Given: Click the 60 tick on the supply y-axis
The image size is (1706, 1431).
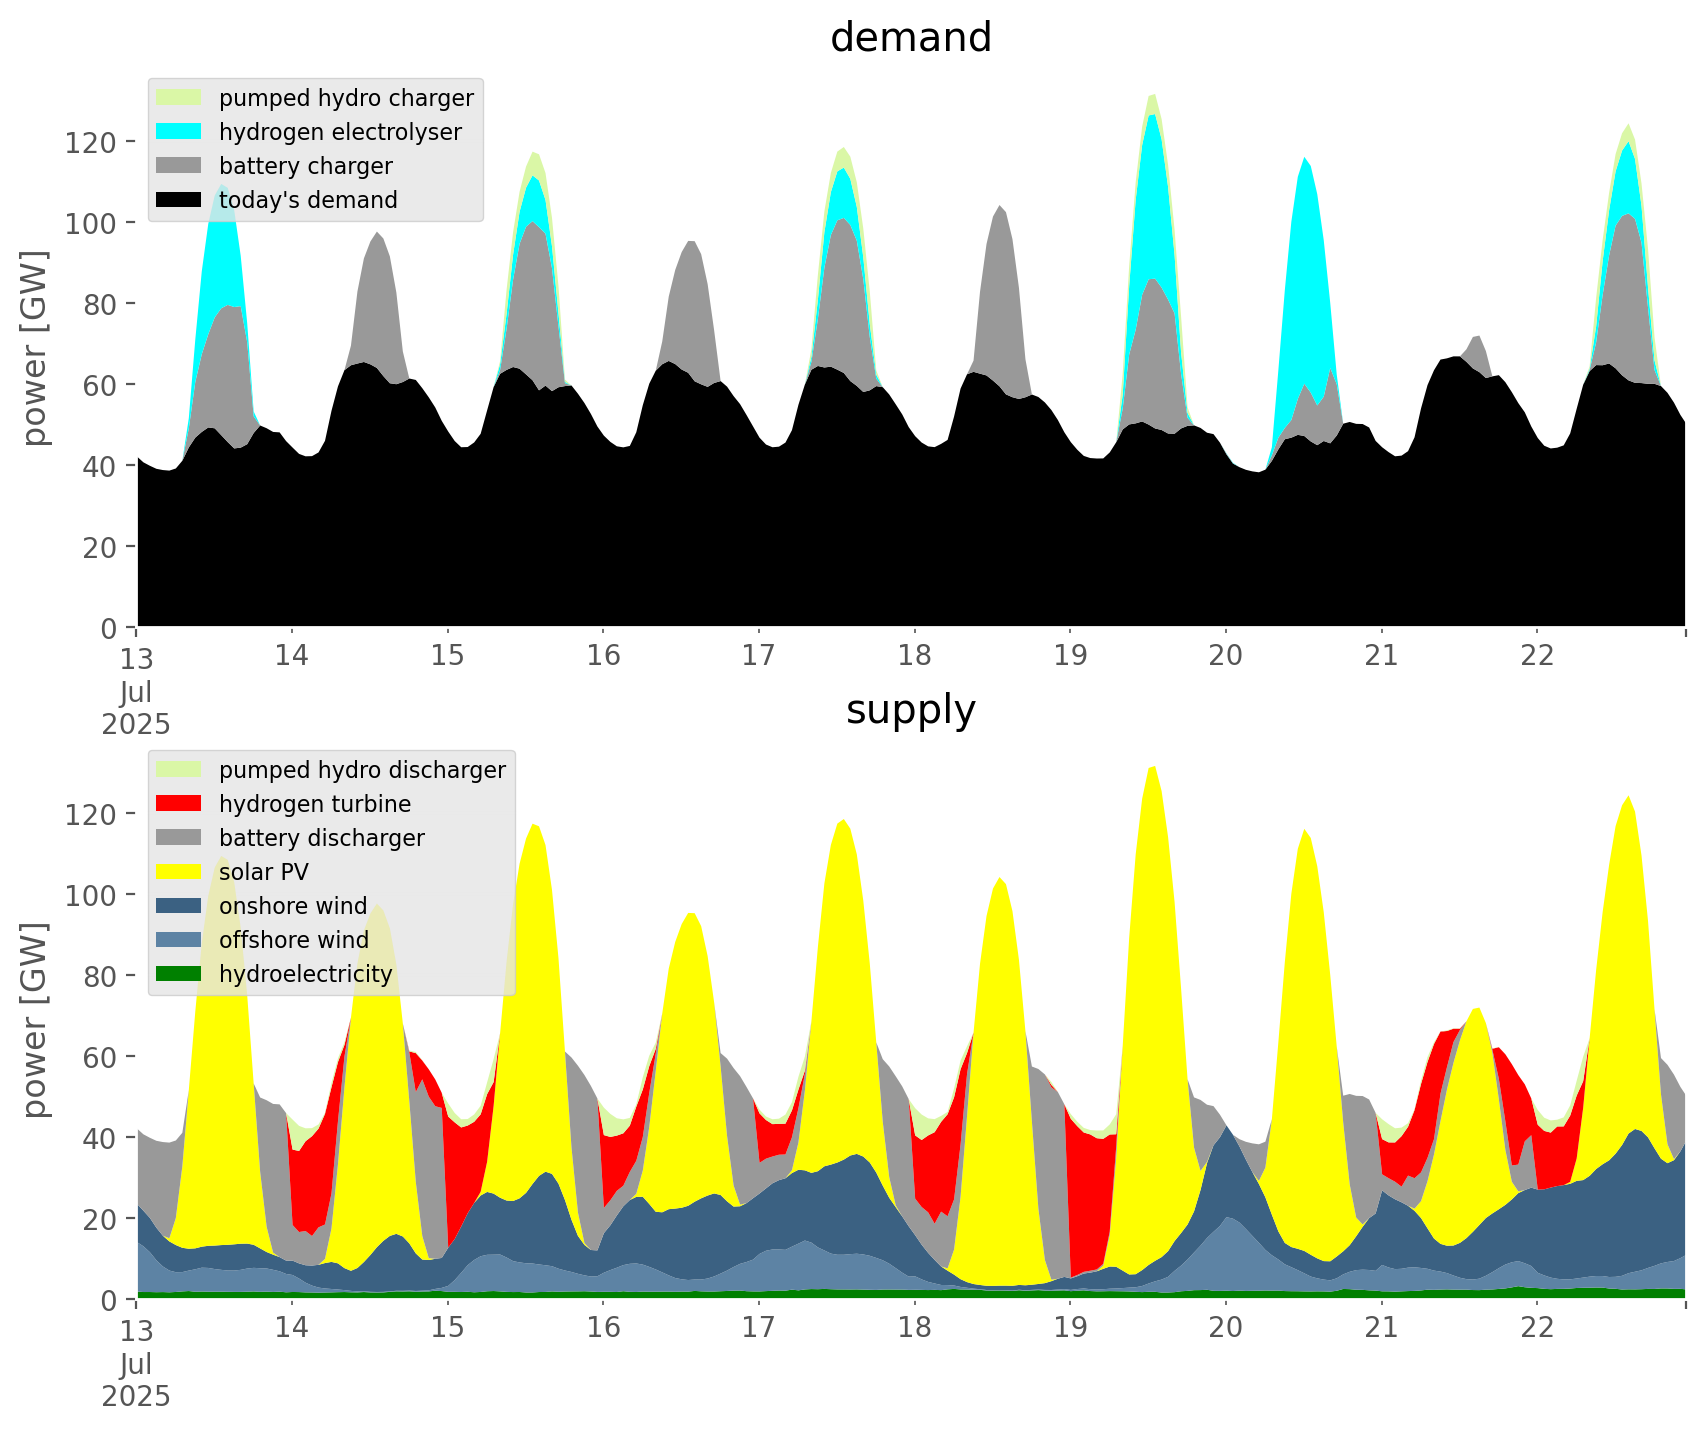Looking at the screenshot, I should [x=98, y=1057].
